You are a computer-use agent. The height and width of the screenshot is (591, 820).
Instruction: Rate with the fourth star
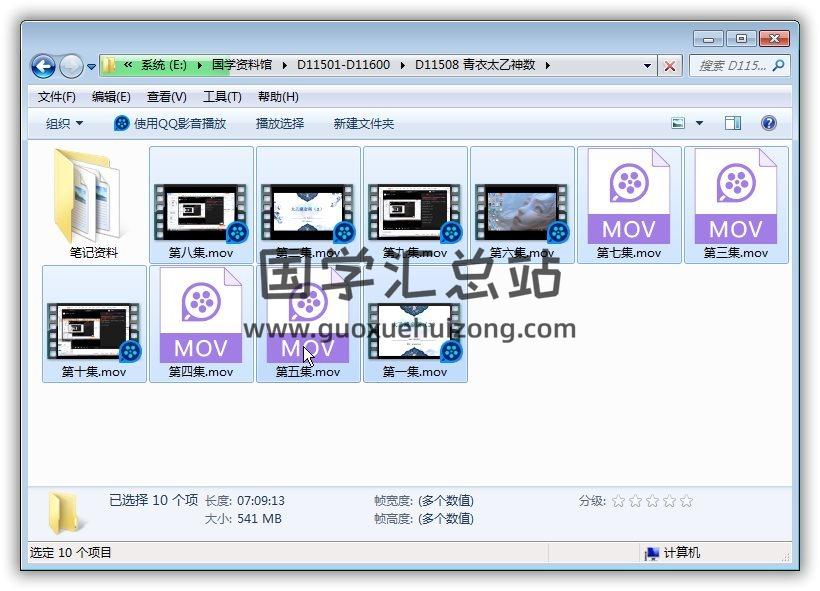pyautogui.click(x=669, y=502)
